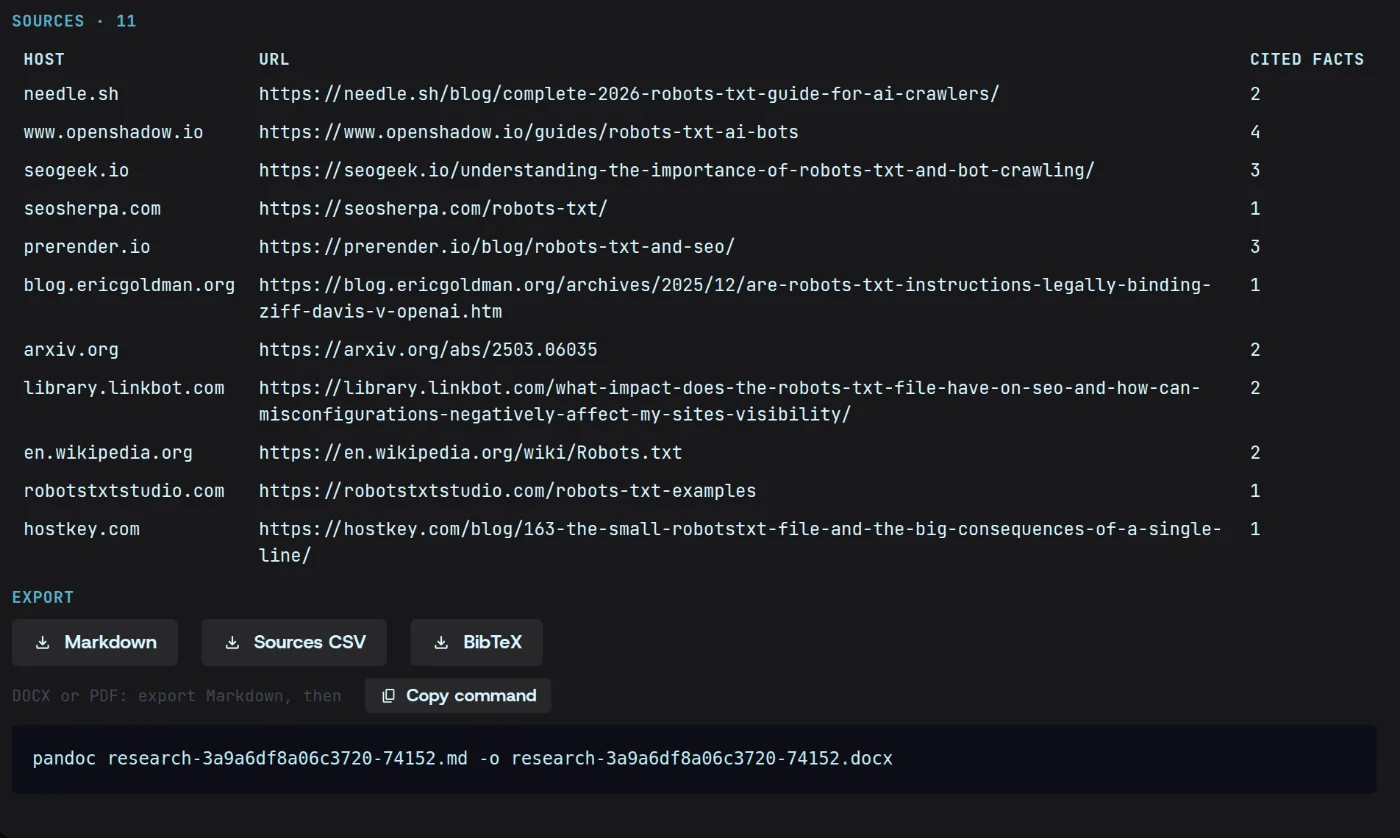Click the Markdown export button
Image resolution: width=1400 pixels, height=838 pixels.
click(x=95, y=642)
